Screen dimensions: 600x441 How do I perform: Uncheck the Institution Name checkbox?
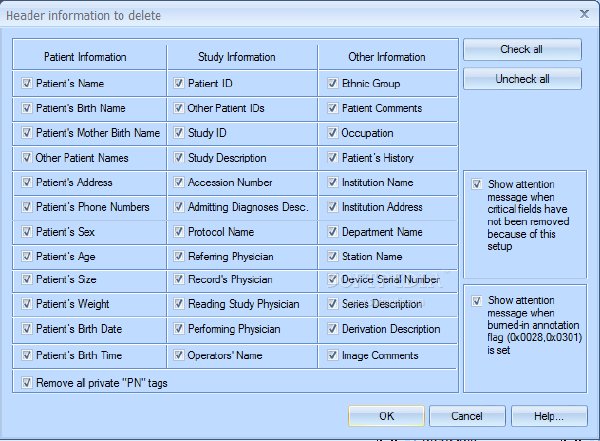333,182
